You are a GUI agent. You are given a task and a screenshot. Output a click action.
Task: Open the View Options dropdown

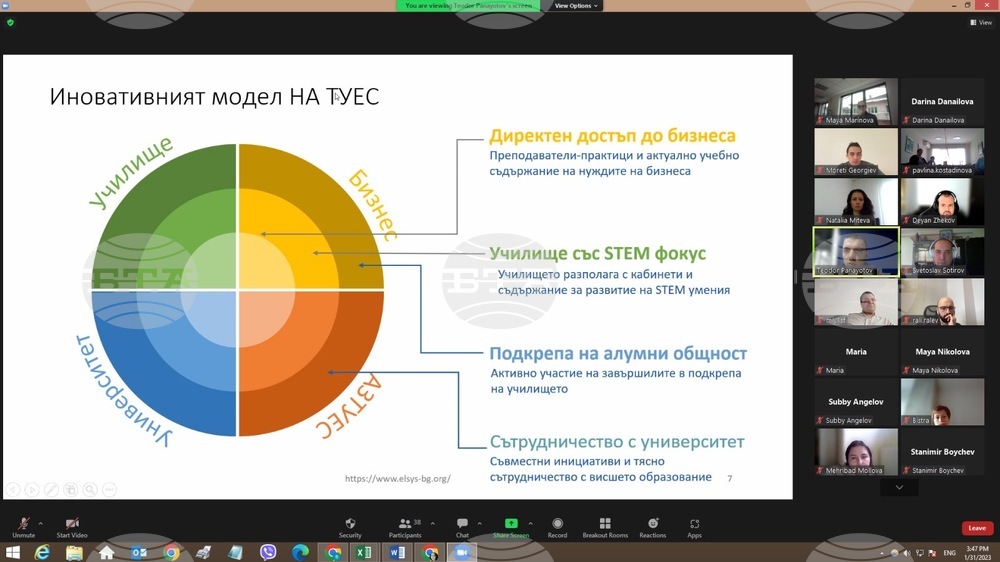577,6
